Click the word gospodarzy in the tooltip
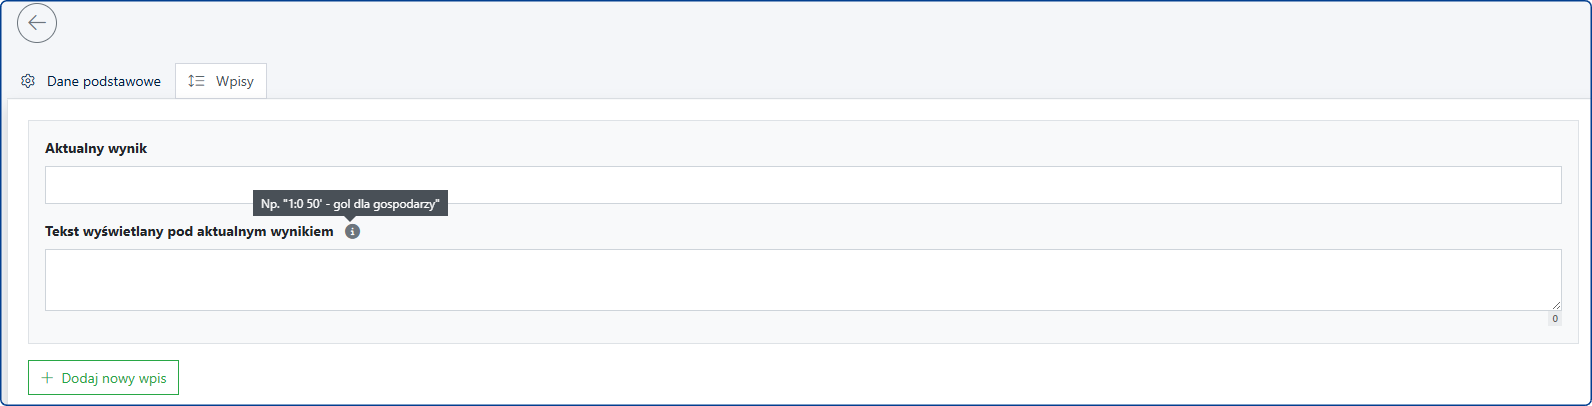Screen dimensions: 1592x406 (407, 204)
